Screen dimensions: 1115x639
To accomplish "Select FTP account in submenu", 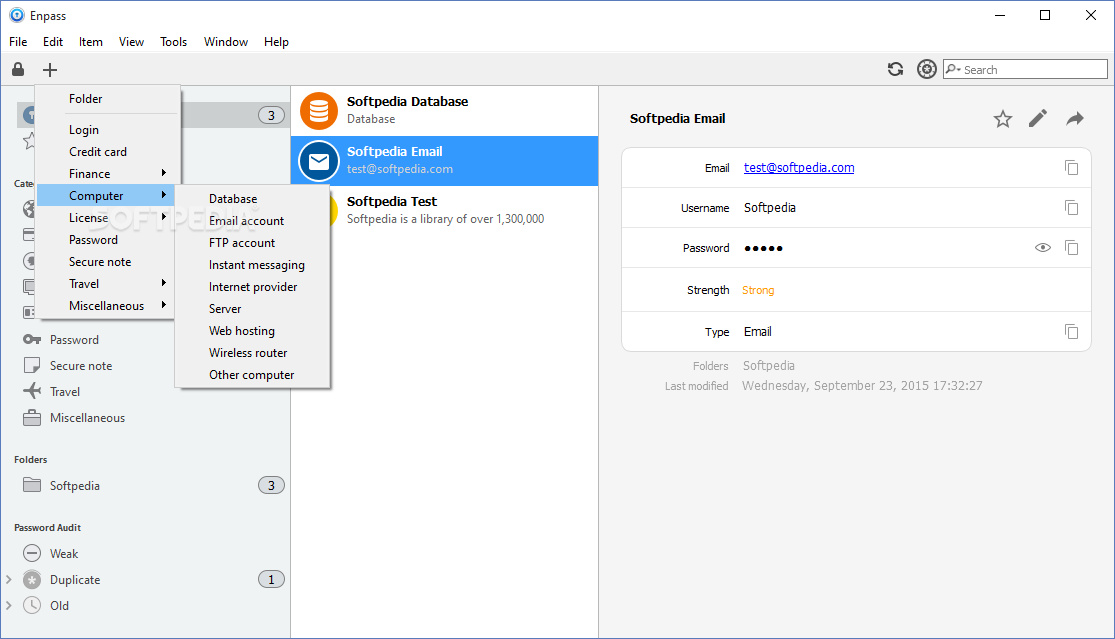I will [252, 243].
